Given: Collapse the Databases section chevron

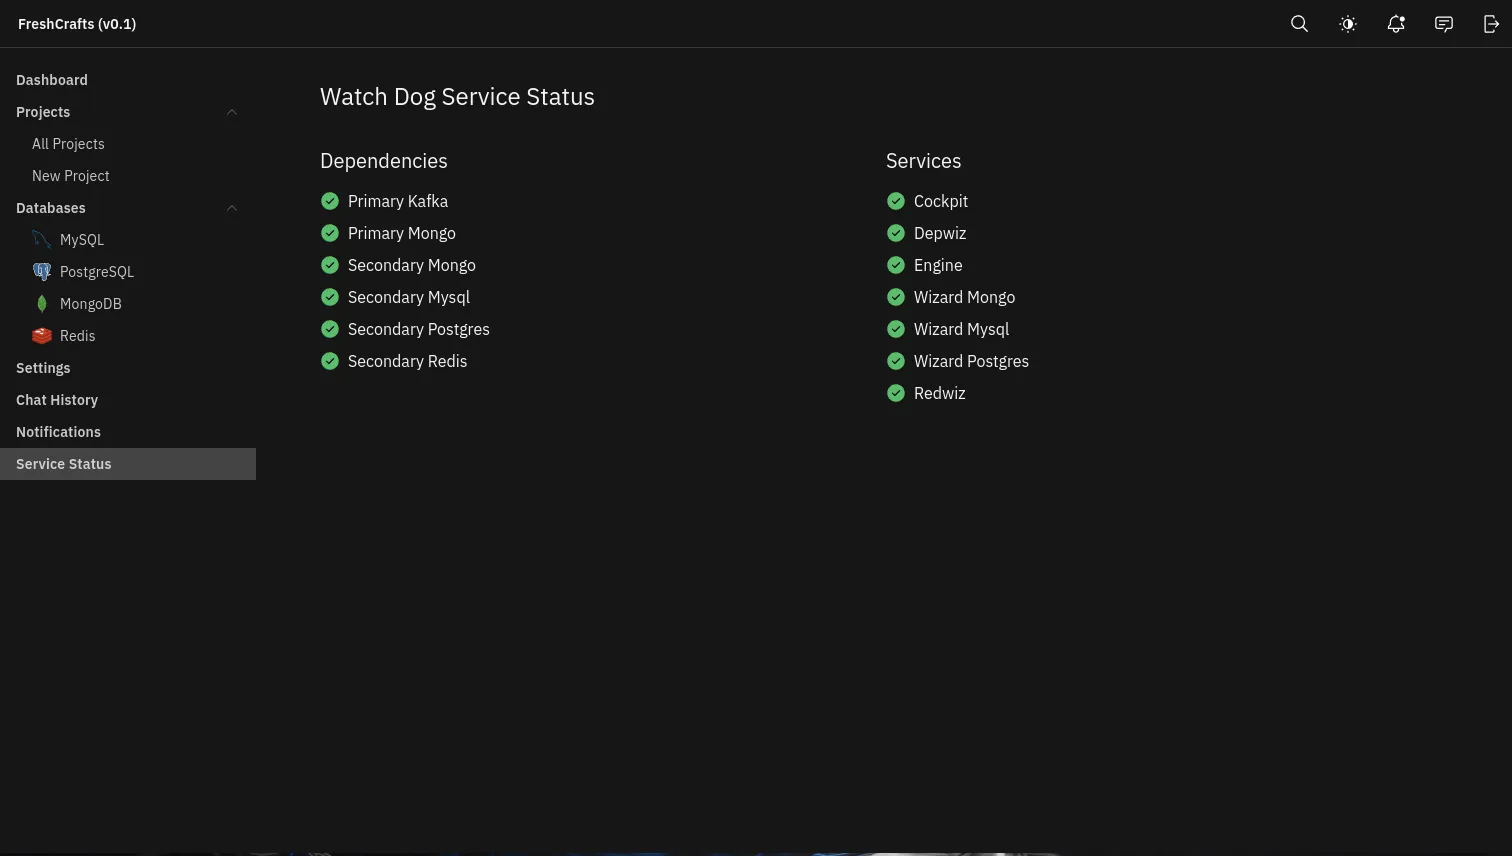Looking at the screenshot, I should (x=232, y=208).
